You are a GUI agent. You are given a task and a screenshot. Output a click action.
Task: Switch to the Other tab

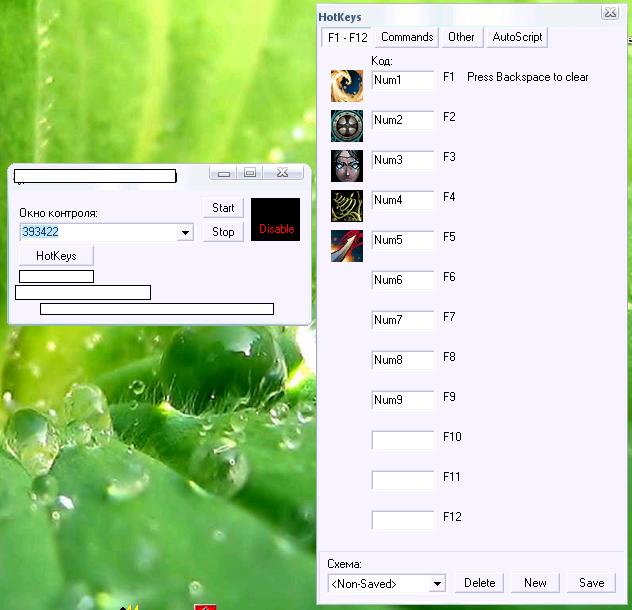coord(461,37)
